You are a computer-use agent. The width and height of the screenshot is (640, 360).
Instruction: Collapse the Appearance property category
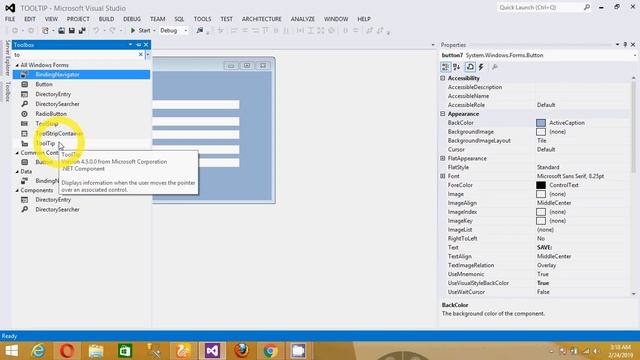(x=443, y=114)
